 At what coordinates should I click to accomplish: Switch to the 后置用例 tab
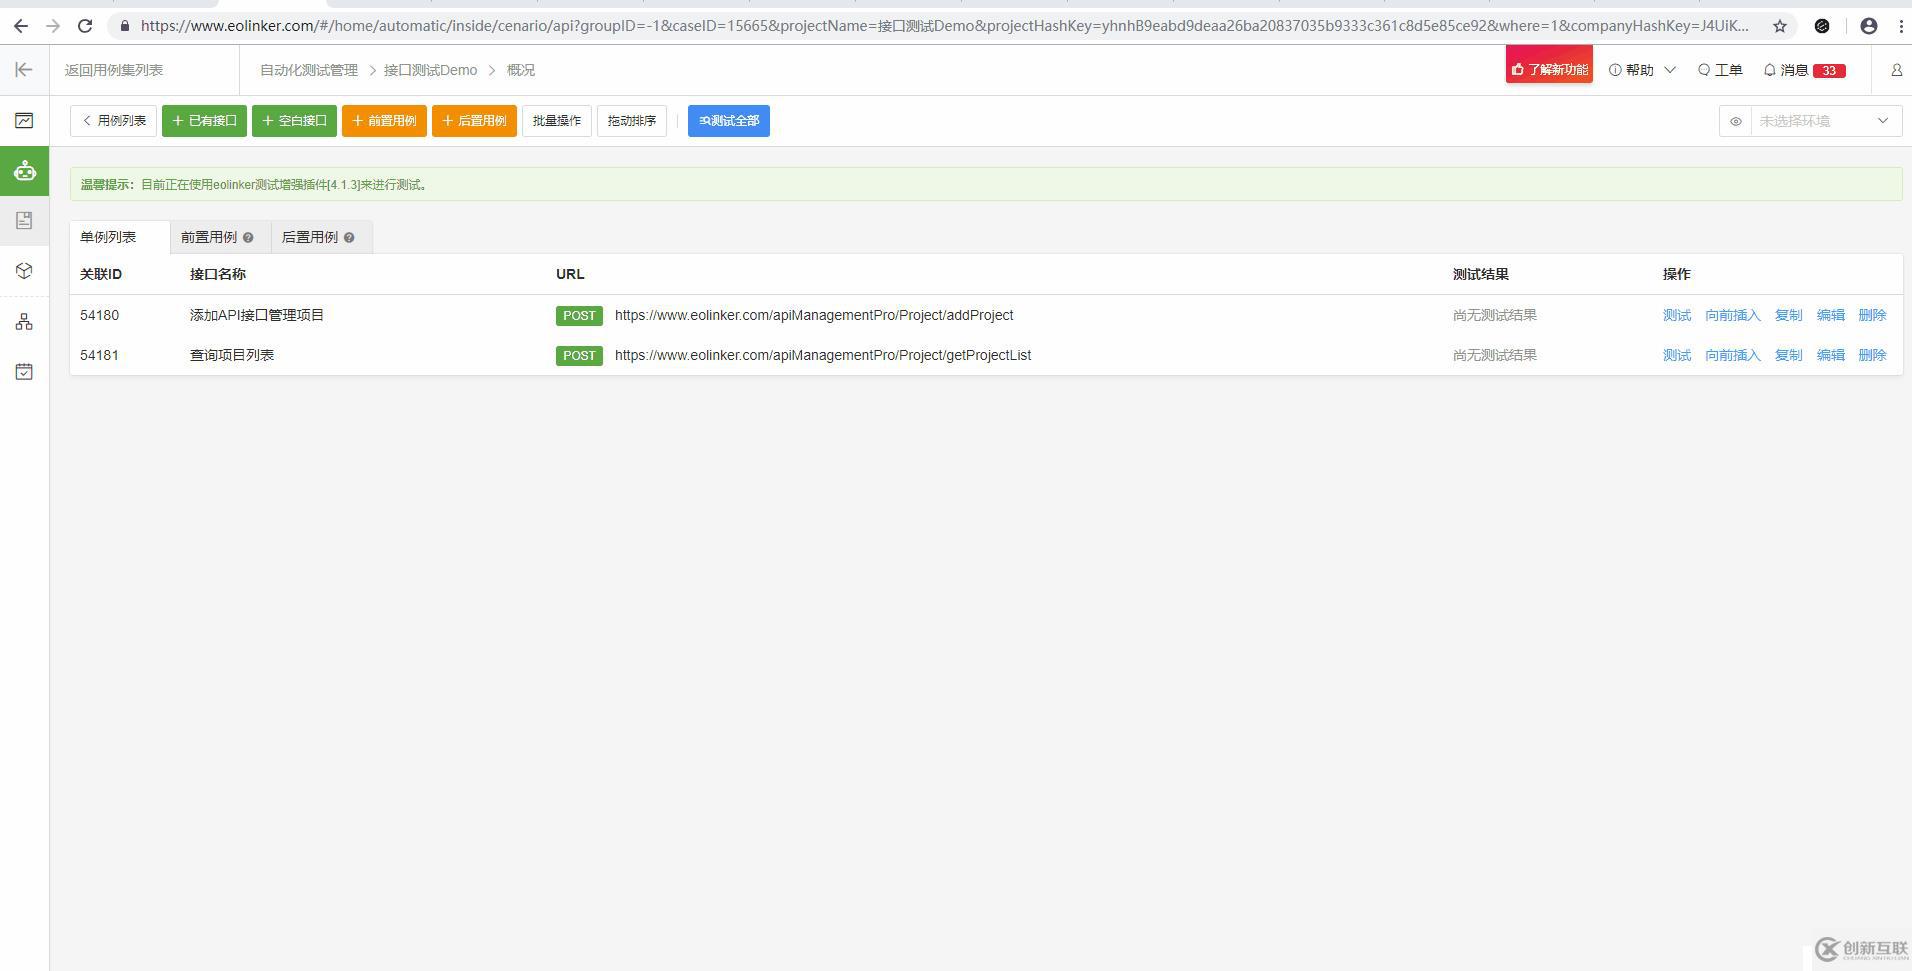(x=321, y=237)
